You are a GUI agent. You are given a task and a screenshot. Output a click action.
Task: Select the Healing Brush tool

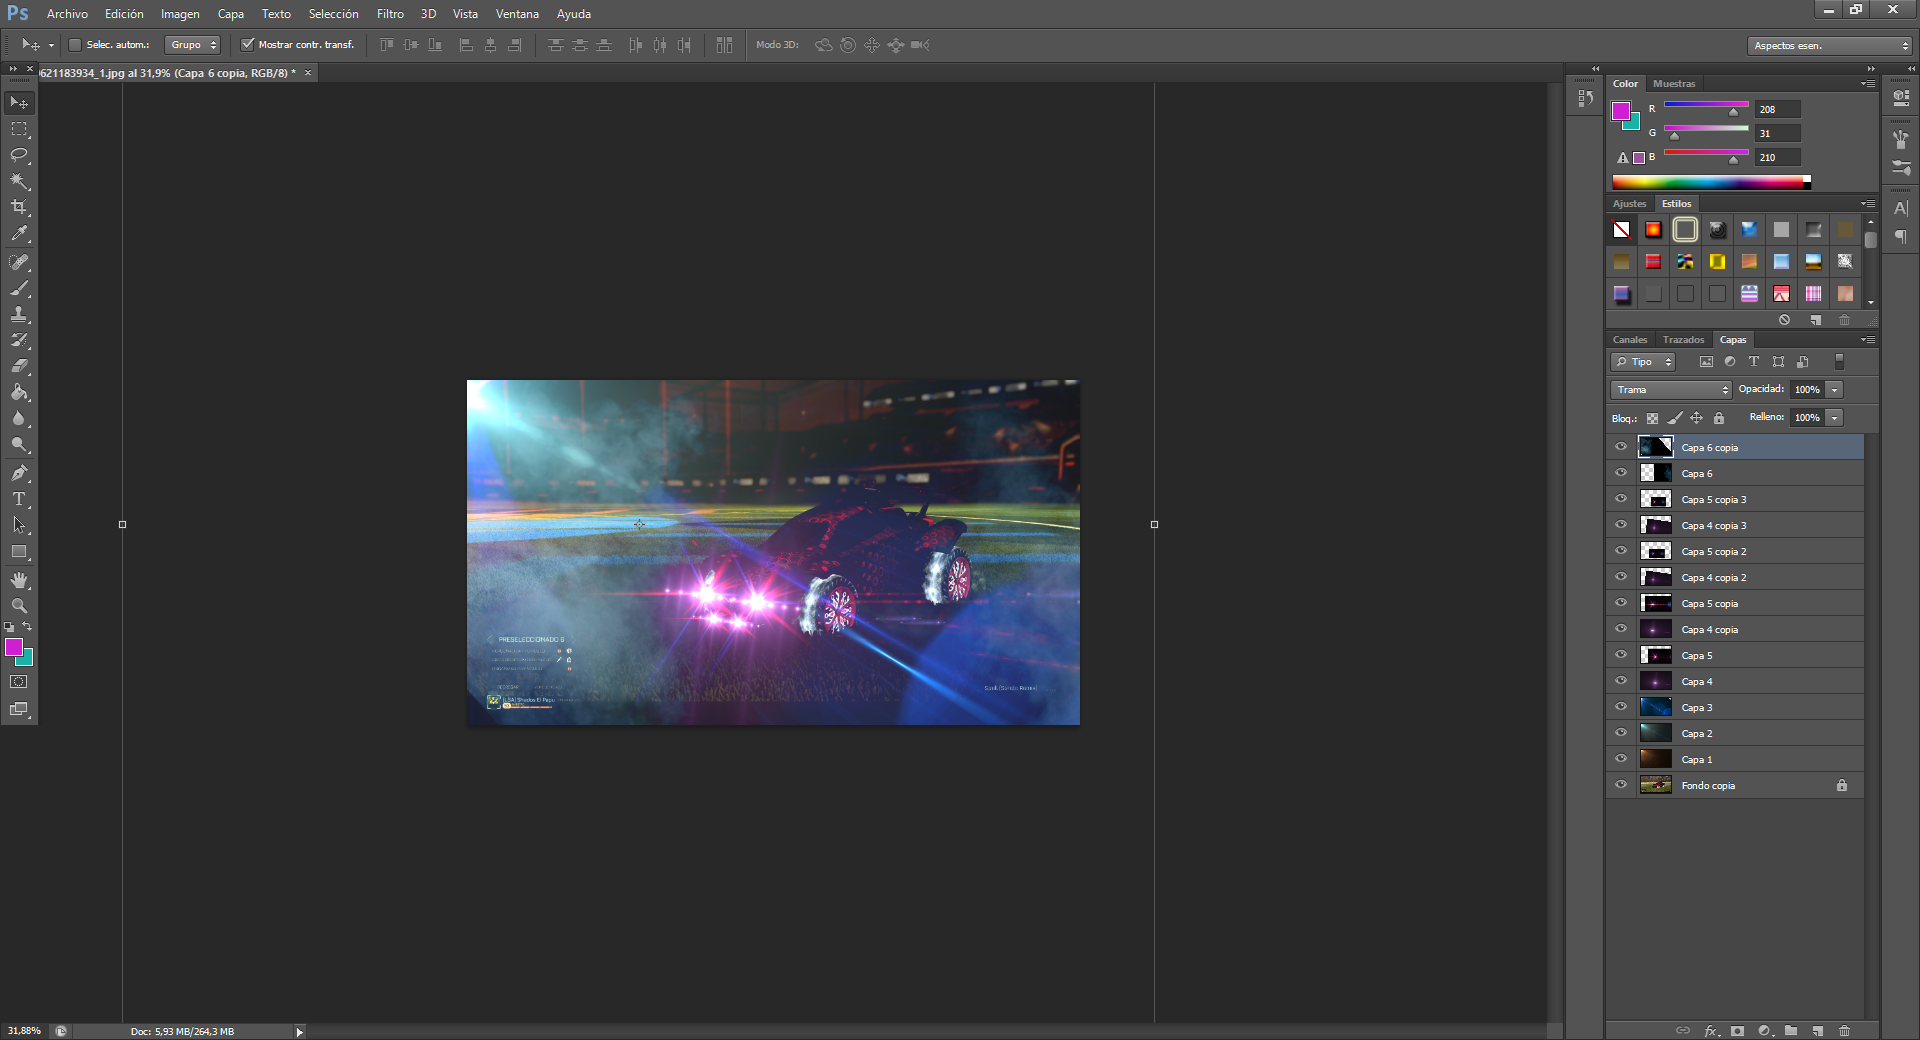click(19, 262)
